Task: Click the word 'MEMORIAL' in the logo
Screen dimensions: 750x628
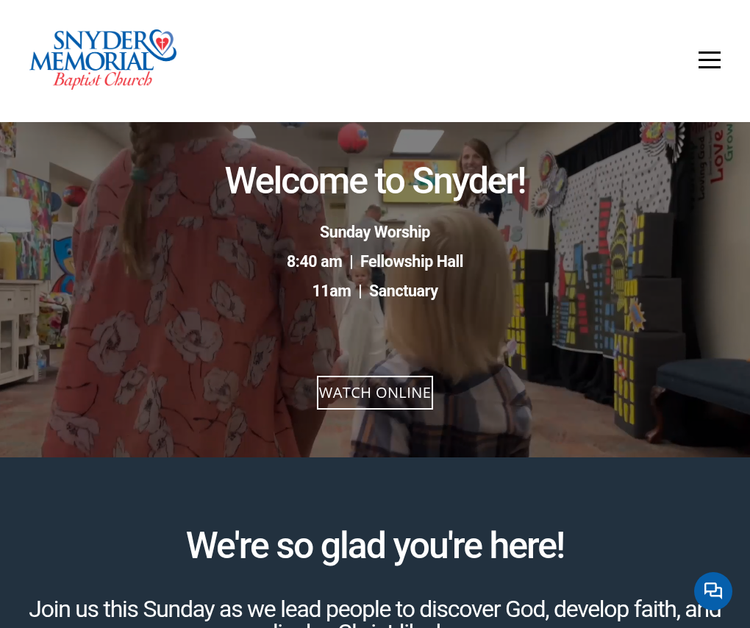Action: coord(92,62)
